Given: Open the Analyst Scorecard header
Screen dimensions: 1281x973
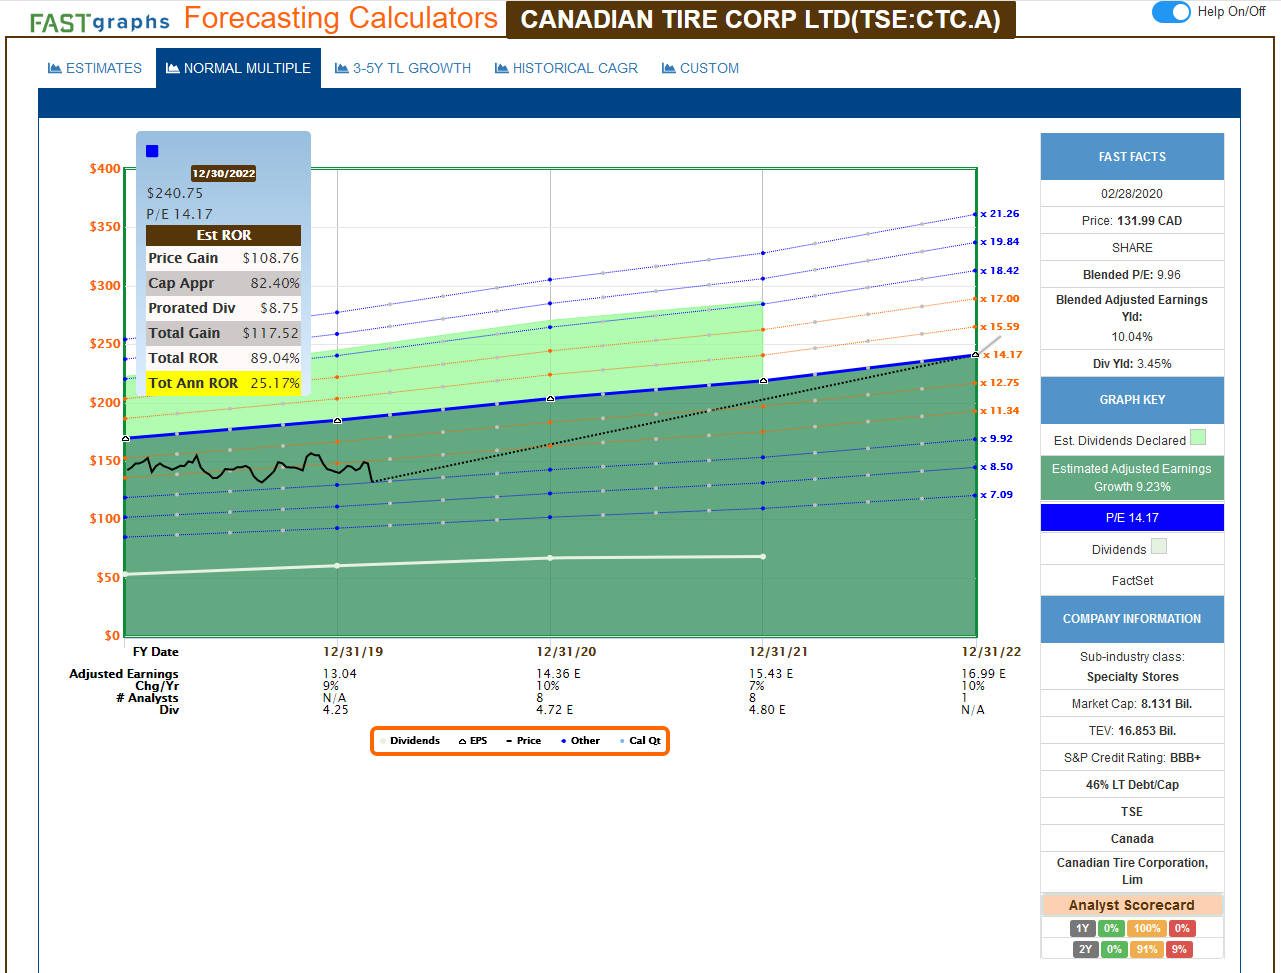Looking at the screenshot, I should click(1132, 905).
